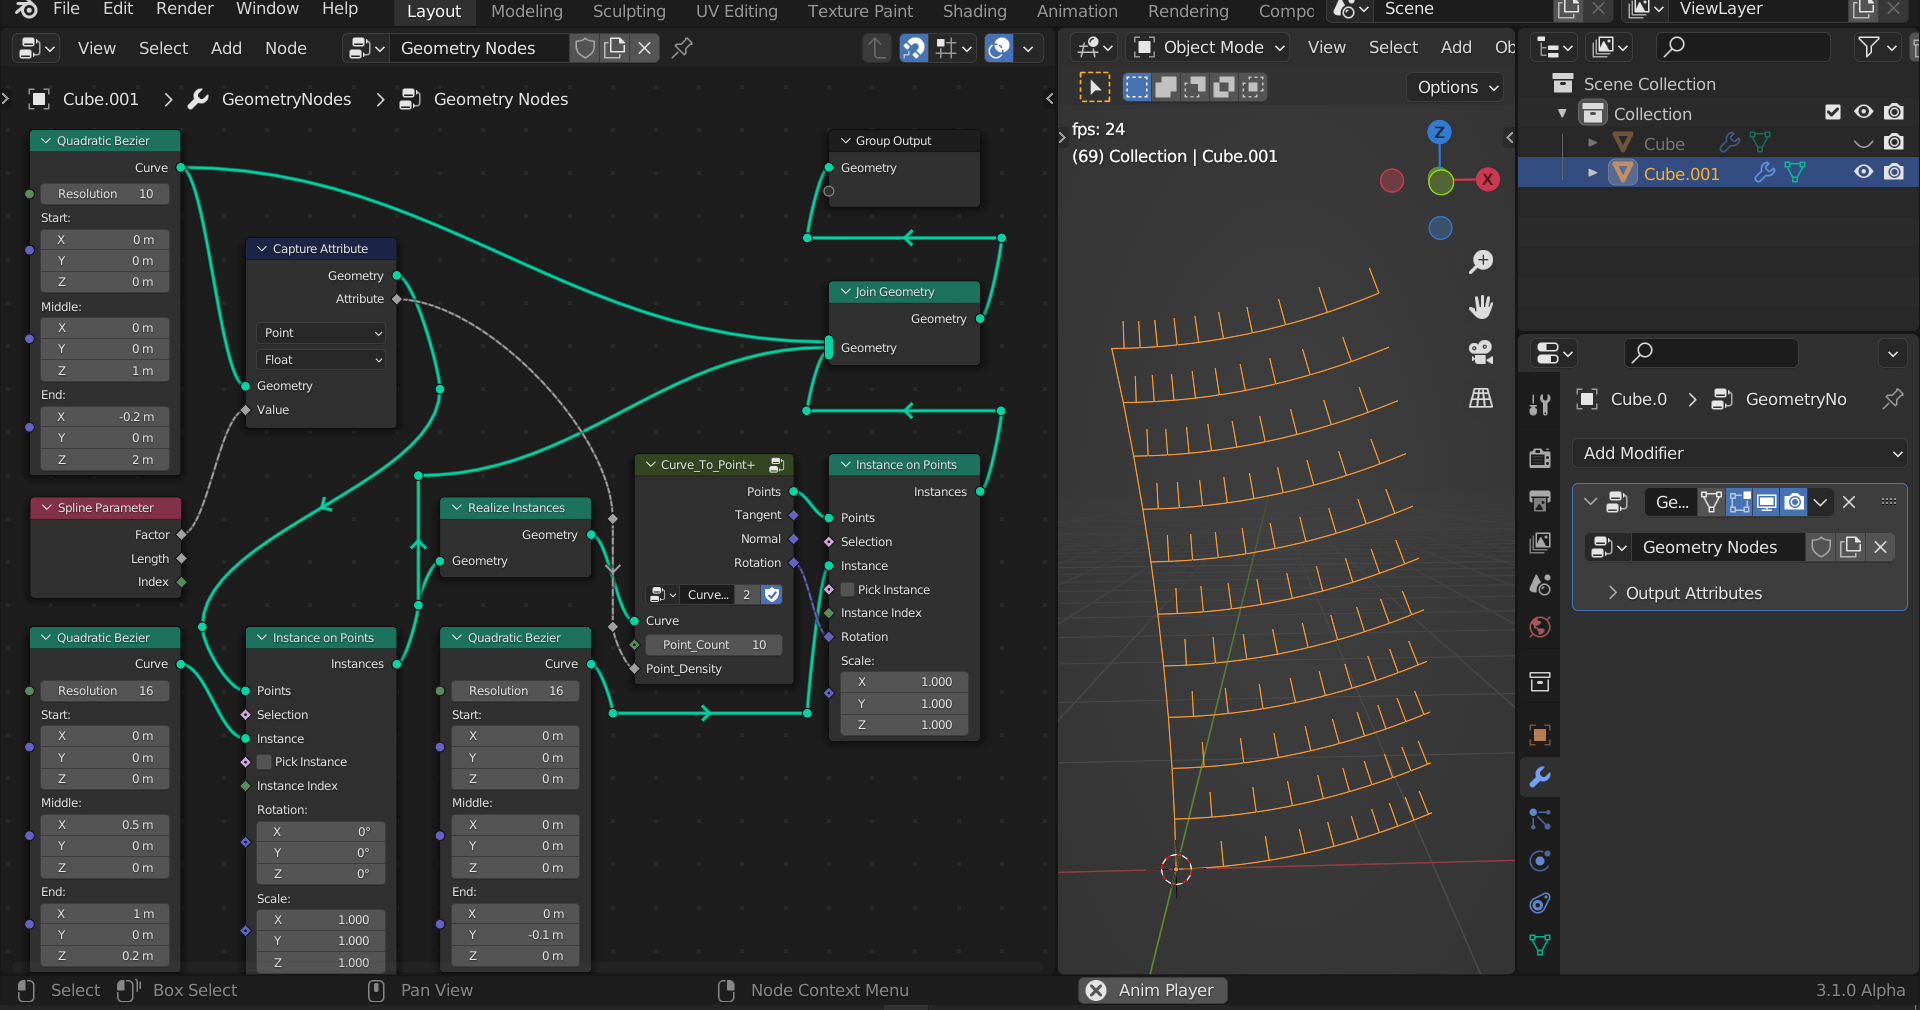1920x1010 pixels.
Task: Open Float type dropdown in Capture Attribute
Action: pyautogui.click(x=321, y=360)
